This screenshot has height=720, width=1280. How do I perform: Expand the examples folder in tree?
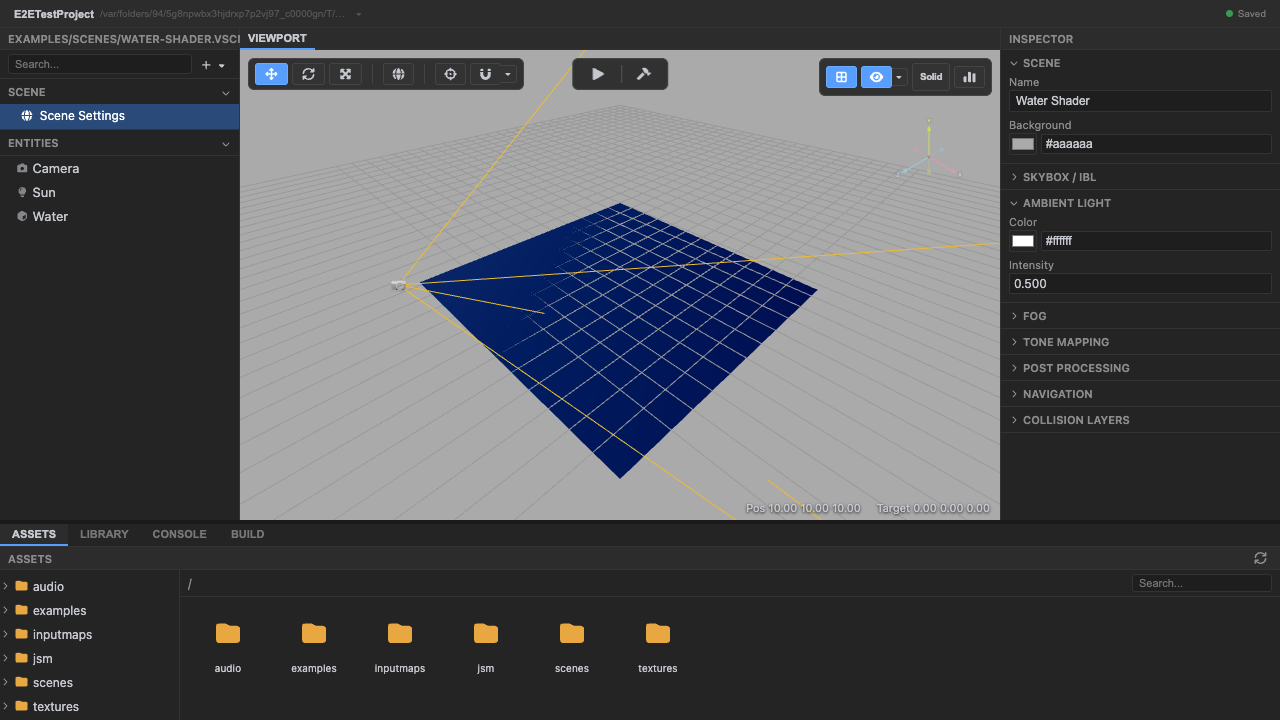[x=6, y=610]
